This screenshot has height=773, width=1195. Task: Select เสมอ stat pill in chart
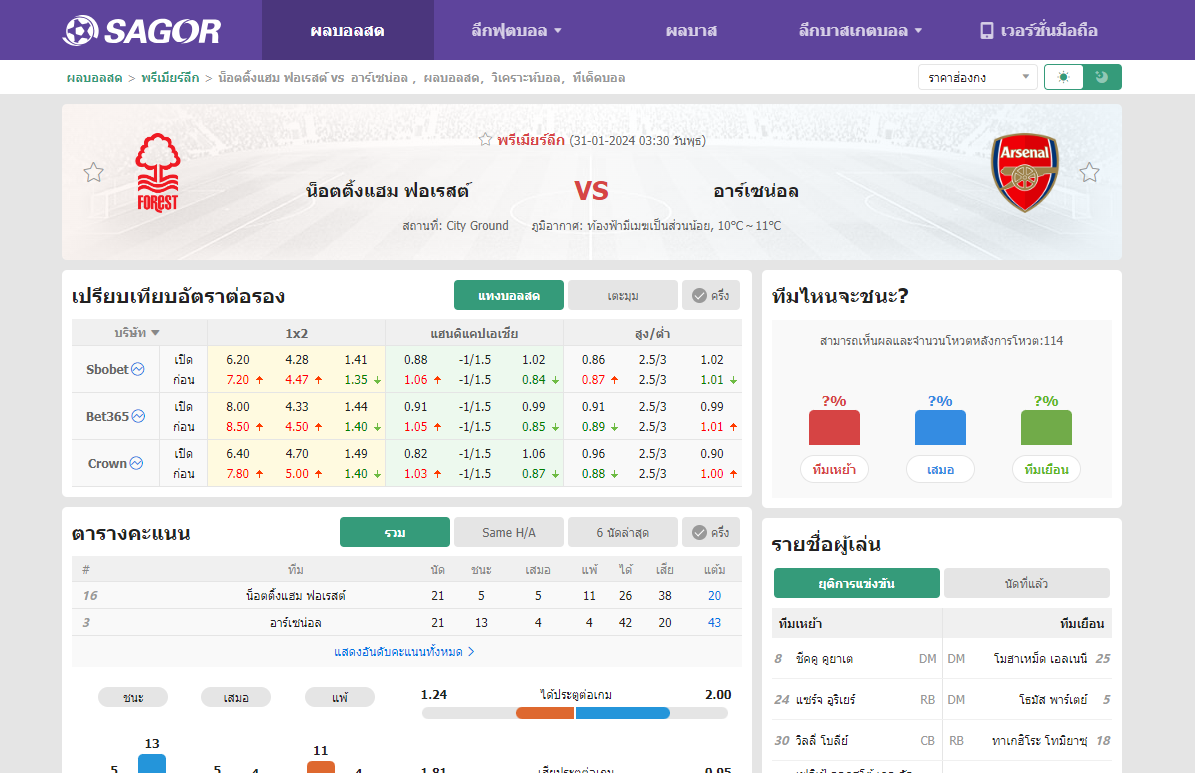pos(236,698)
